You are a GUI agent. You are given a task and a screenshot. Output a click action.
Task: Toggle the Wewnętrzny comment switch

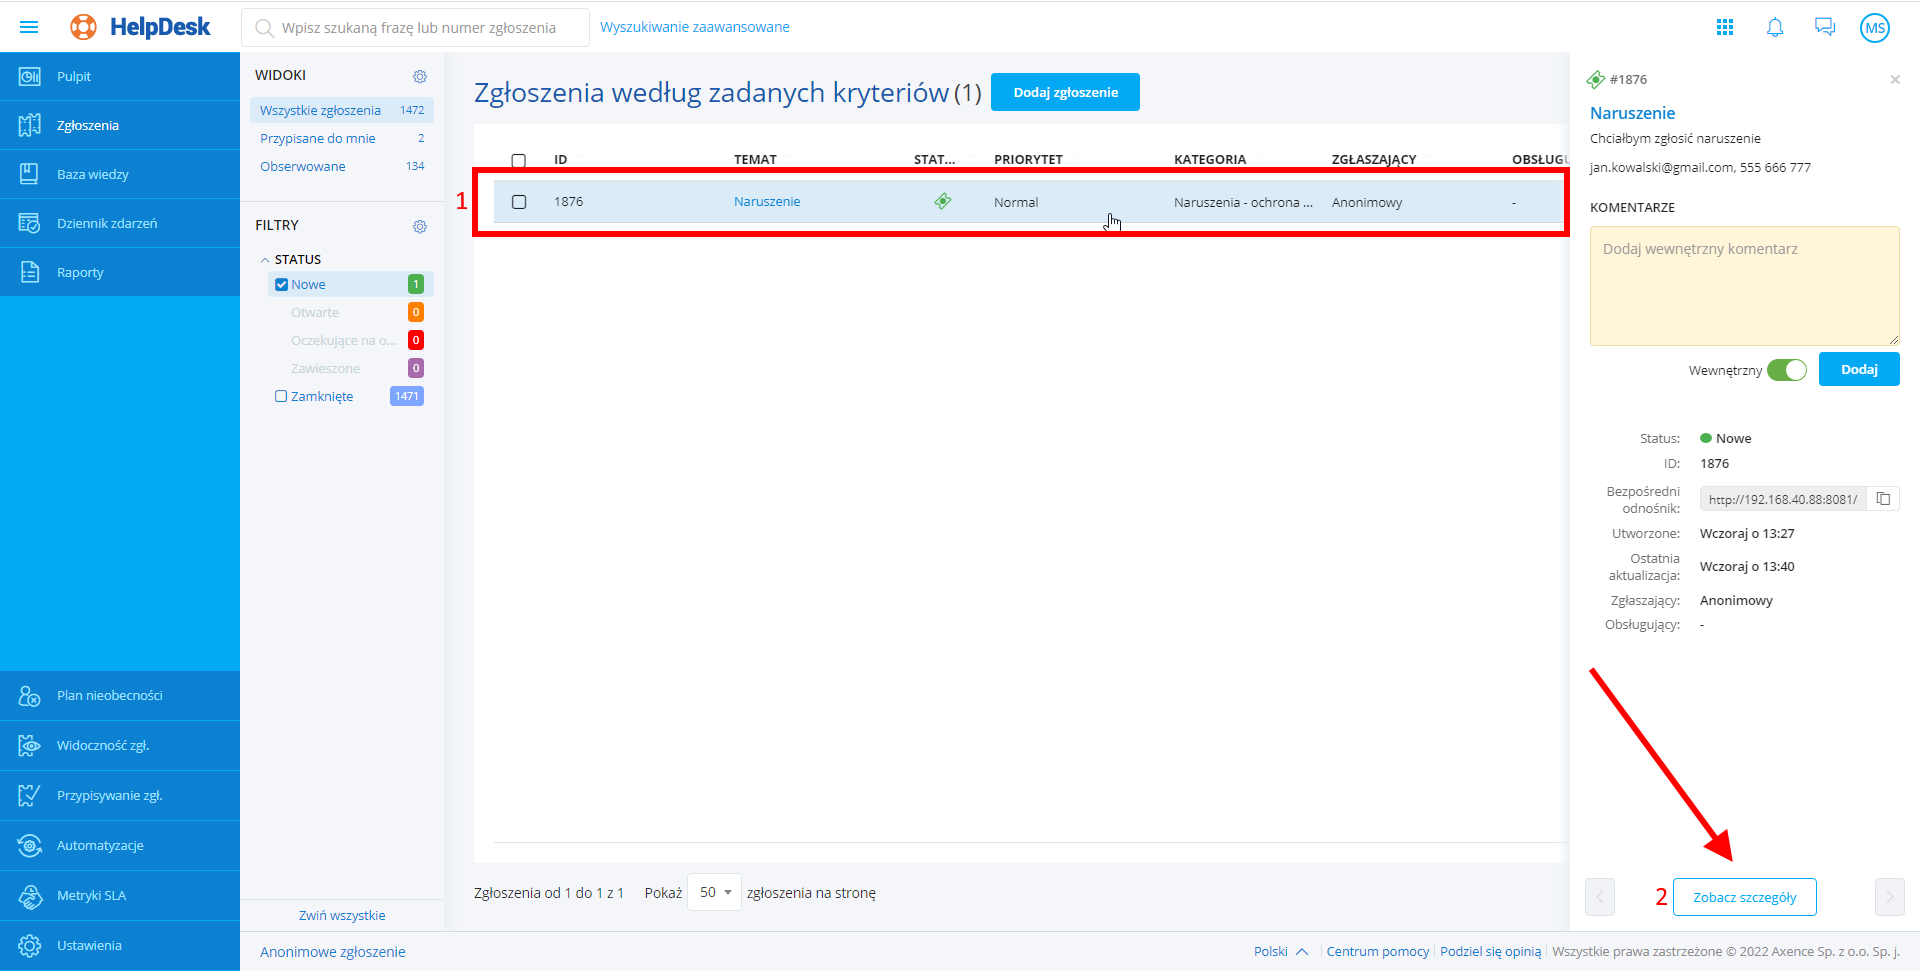coord(1786,370)
